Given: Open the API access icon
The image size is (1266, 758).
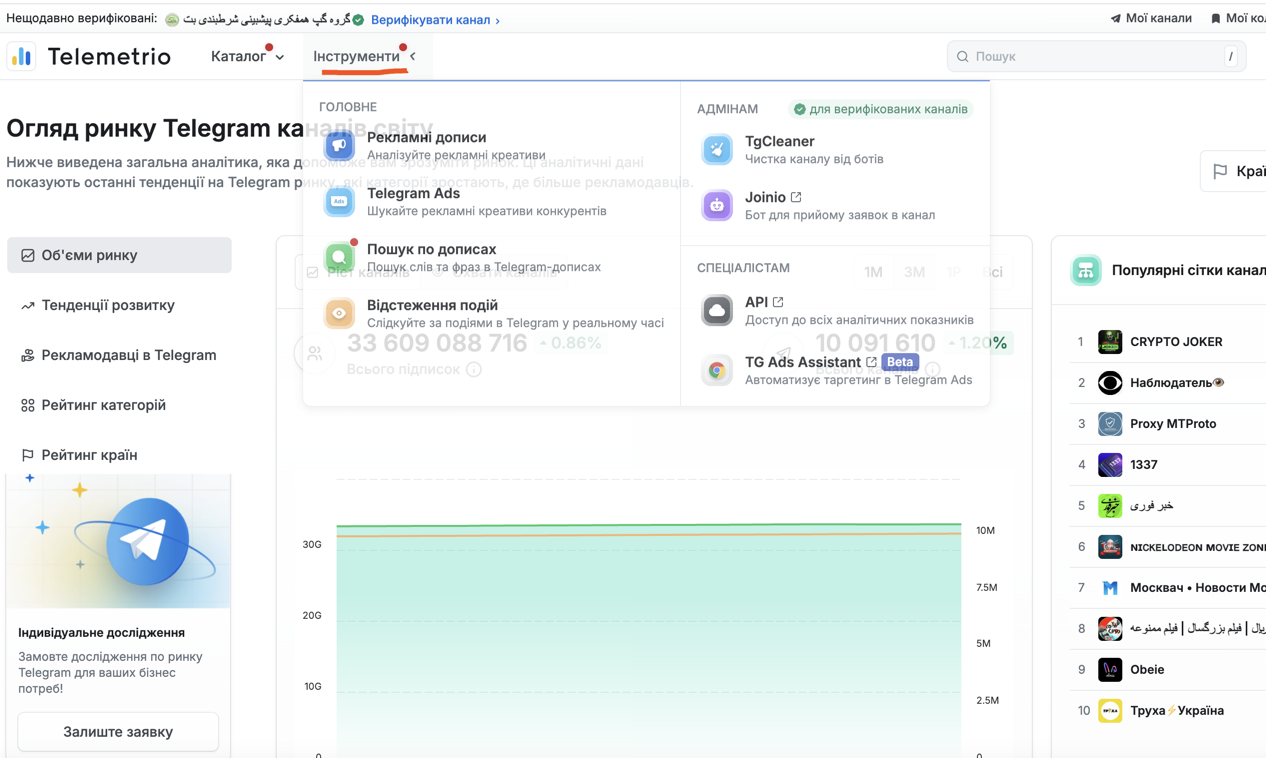Looking at the screenshot, I should (716, 310).
